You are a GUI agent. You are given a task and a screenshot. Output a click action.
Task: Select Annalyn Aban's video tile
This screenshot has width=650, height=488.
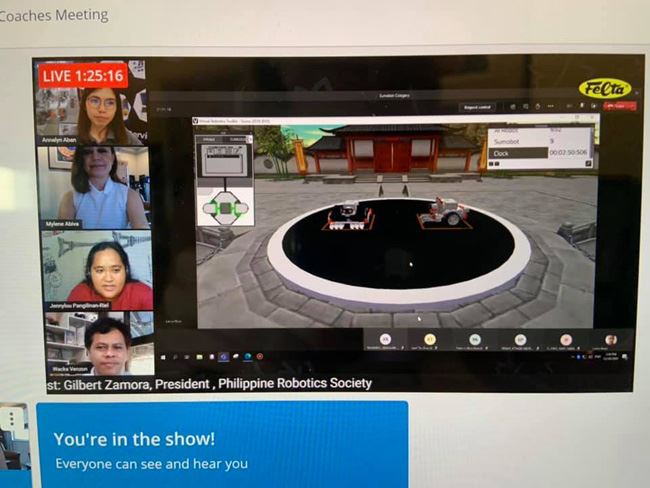[x=92, y=104]
